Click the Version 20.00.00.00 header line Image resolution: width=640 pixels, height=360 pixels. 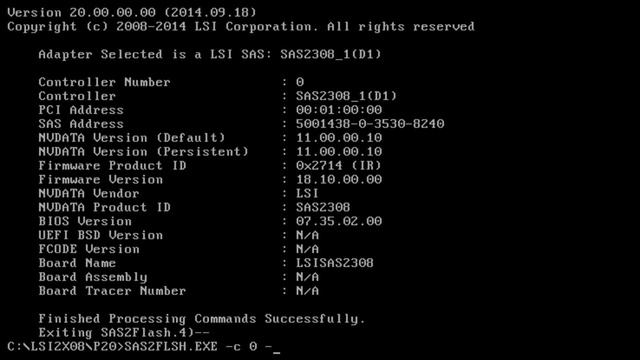(x=132, y=12)
